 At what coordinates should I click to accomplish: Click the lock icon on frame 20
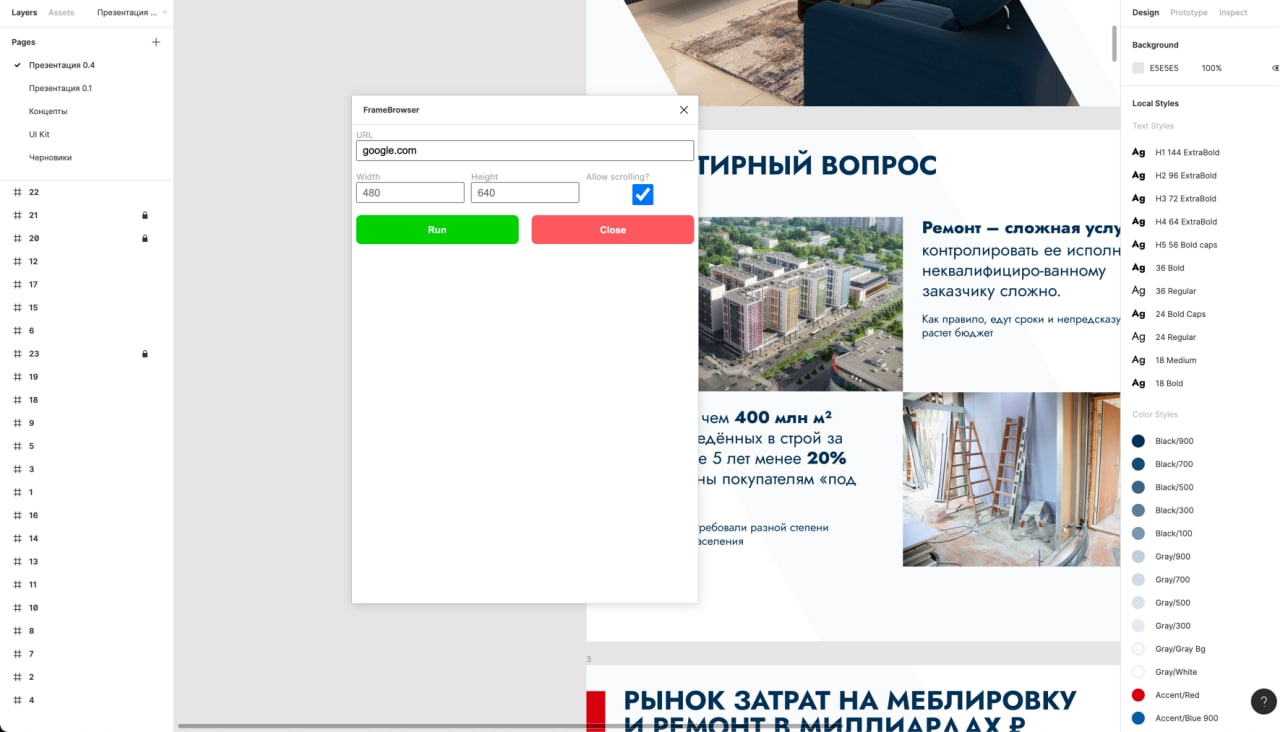click(145, 238)
